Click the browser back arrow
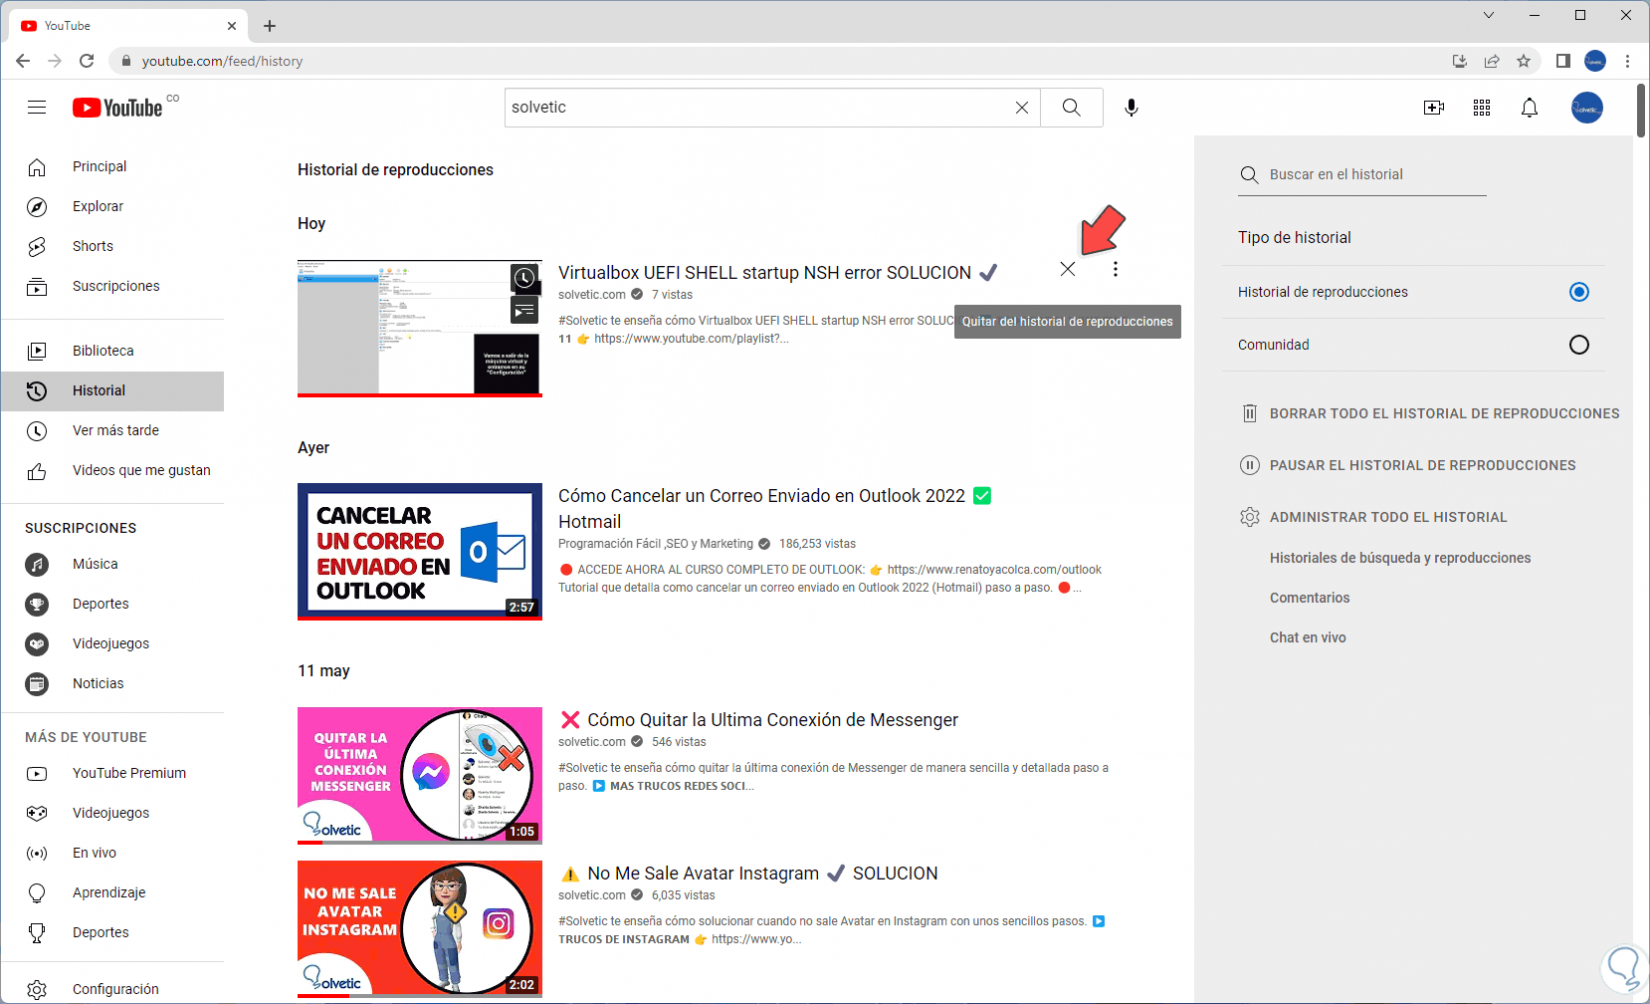 tap(23, 61)
